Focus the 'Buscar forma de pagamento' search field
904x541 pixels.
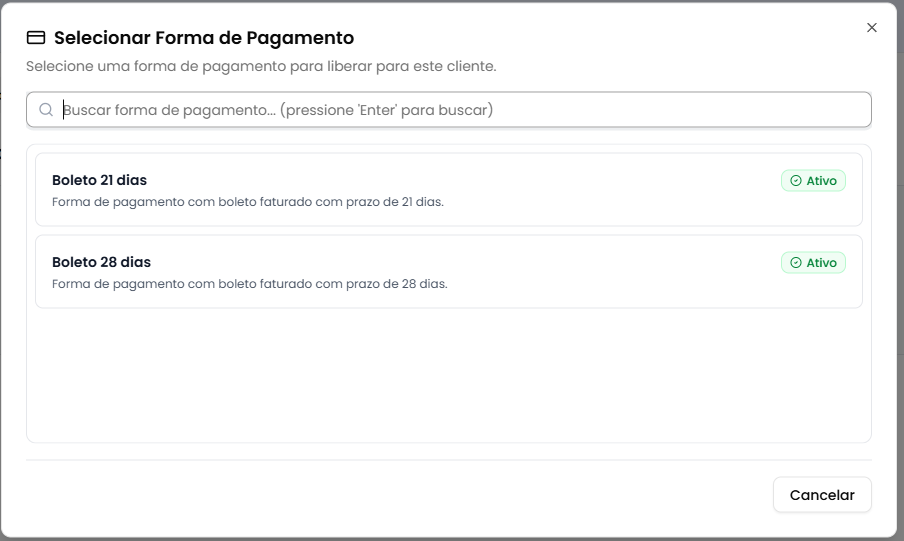[x=450, y=110]
